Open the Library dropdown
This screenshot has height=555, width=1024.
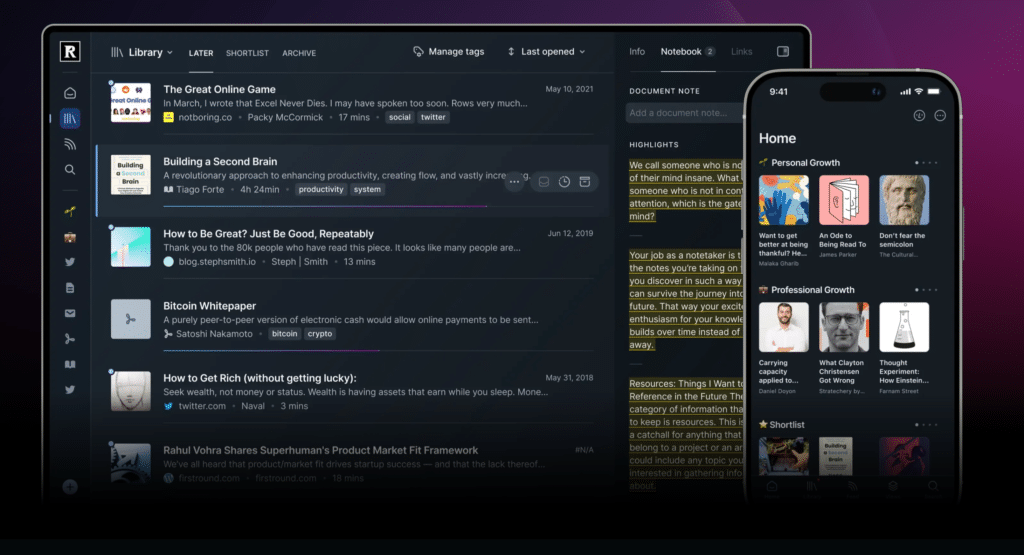click(142, 52)
